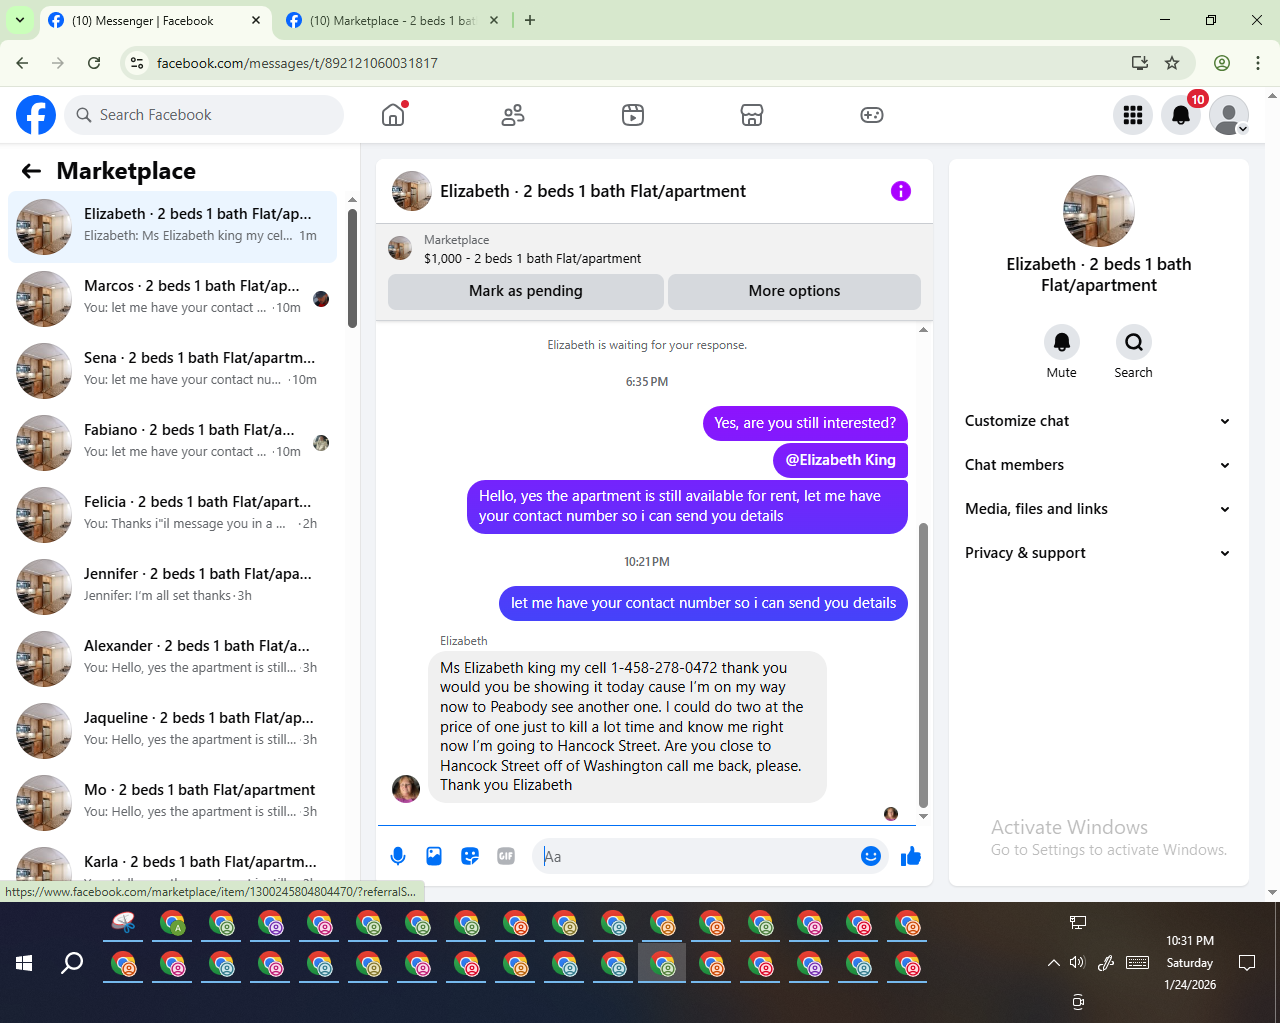Click Elizabeth's avatar beside her message
The image size is (1280, 1023).
[x=406, y=788]
